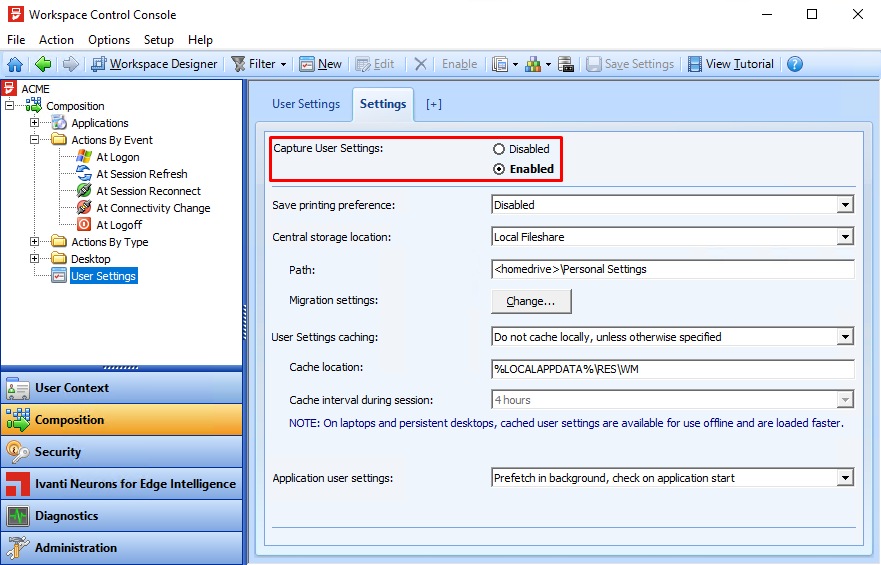This screenshot has height=565, width=881.
Task: Click the Cache location field
Action: tap(673, 370)
